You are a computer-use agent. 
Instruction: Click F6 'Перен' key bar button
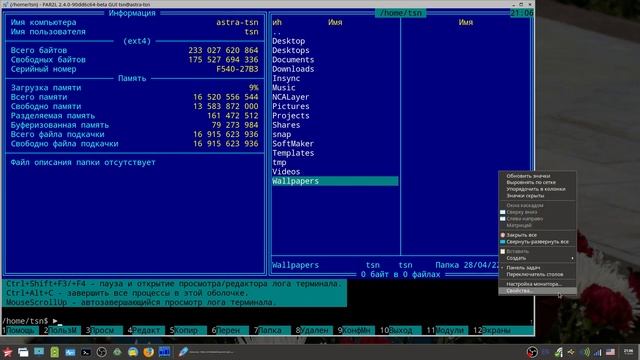tap(230, 330)
